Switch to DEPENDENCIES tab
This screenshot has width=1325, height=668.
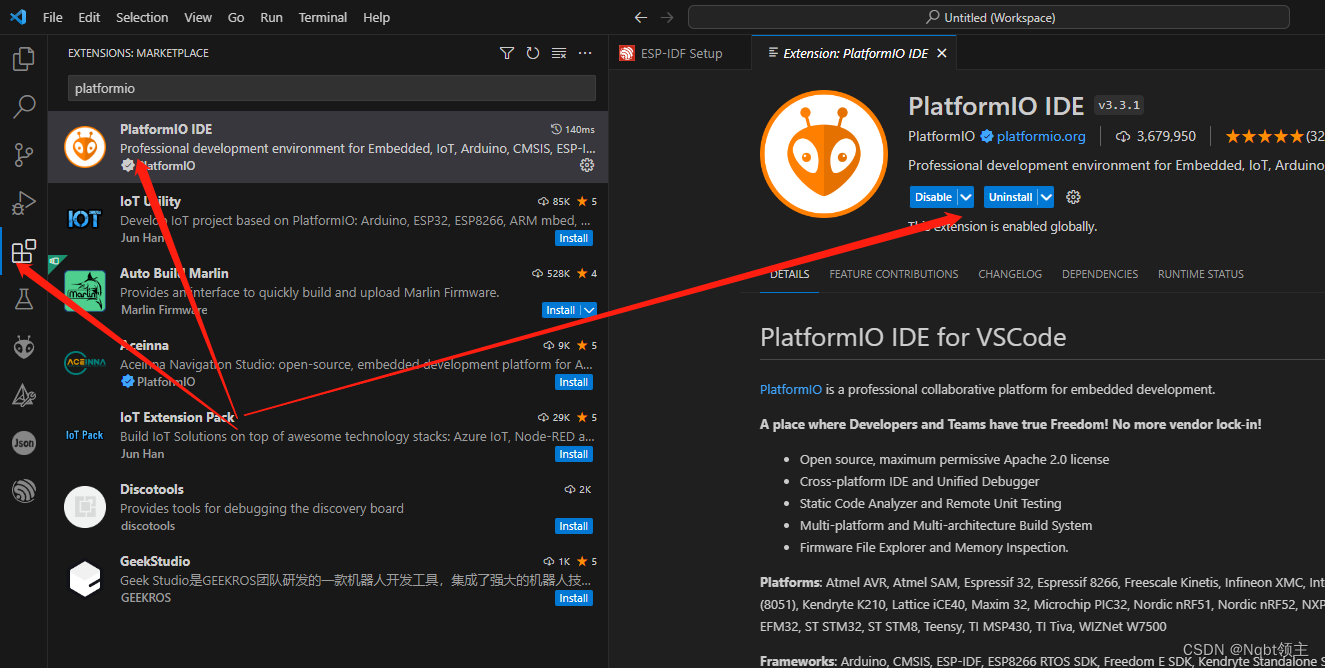tap(1100, 274)
